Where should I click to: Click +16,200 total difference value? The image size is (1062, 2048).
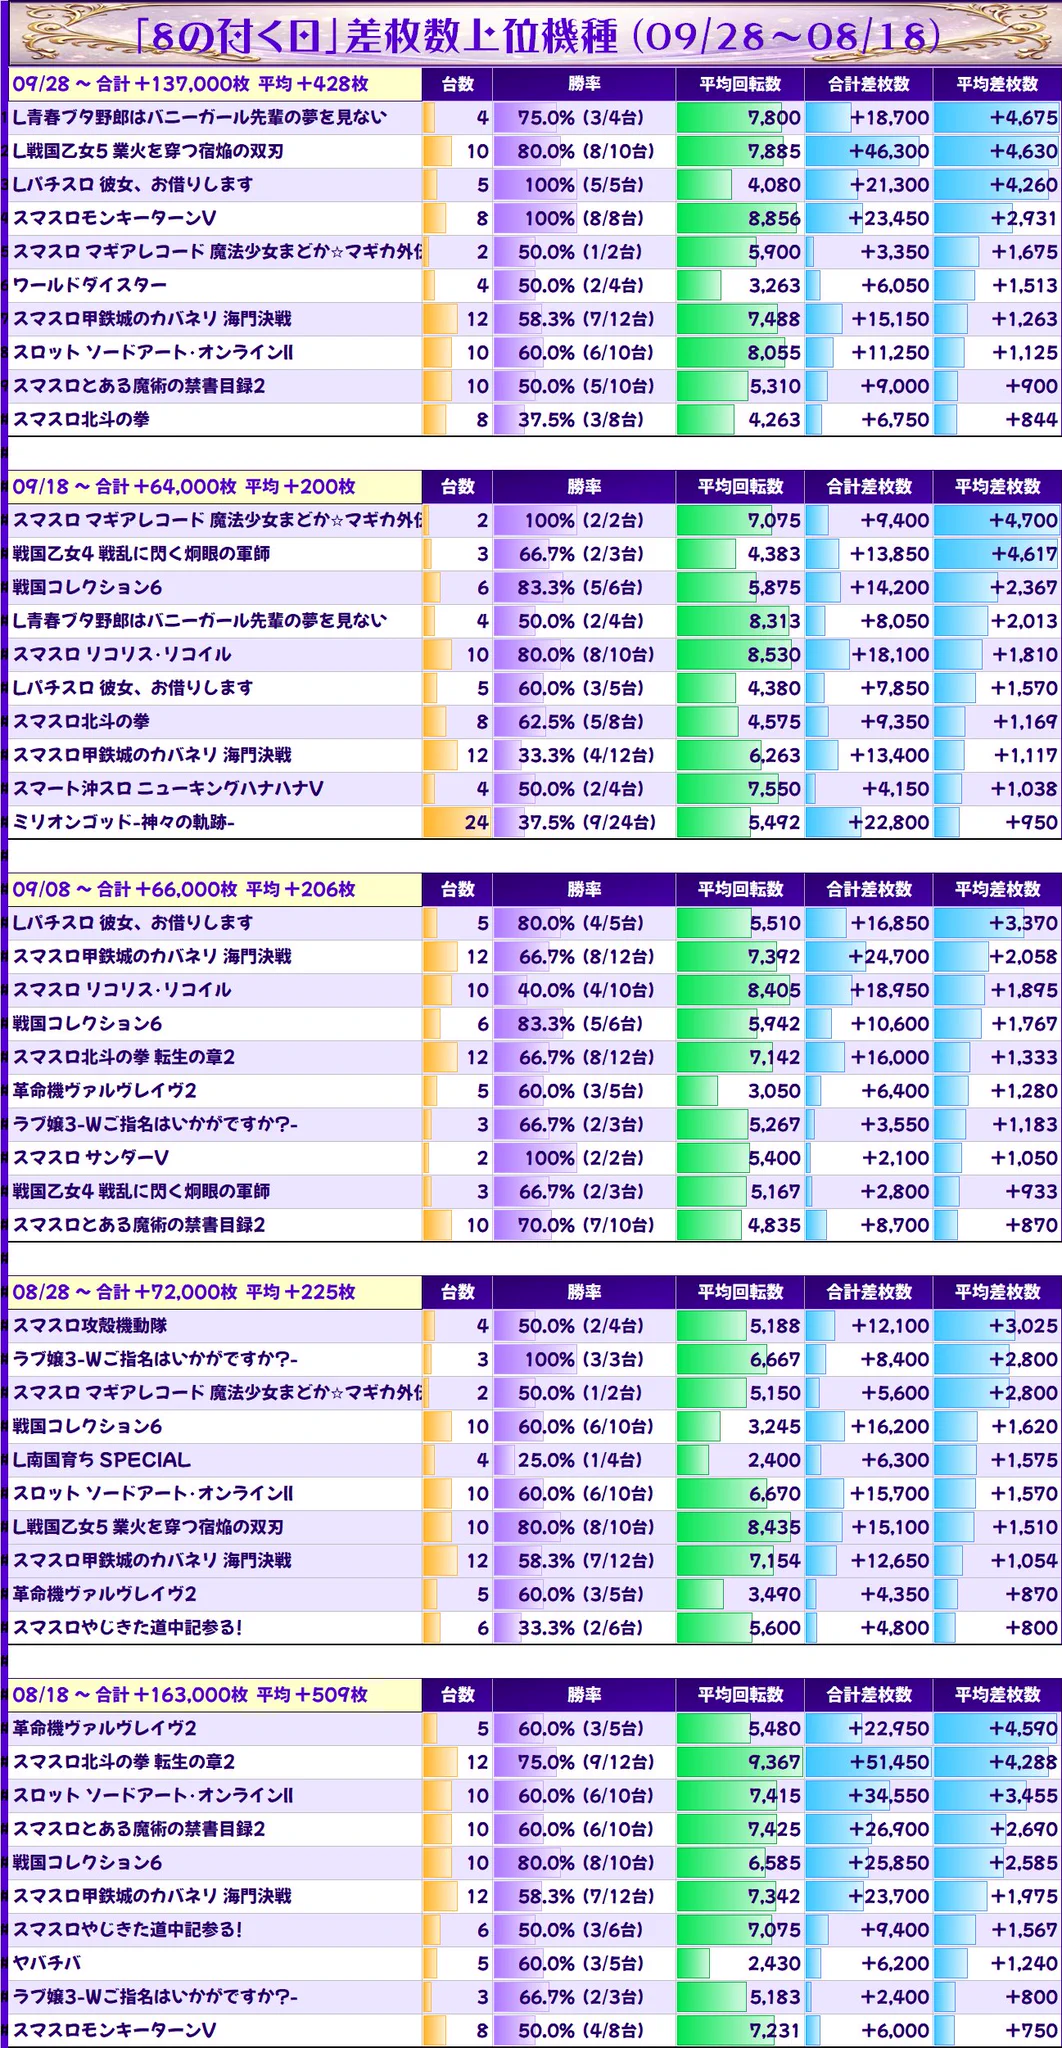pos(868,1427)
